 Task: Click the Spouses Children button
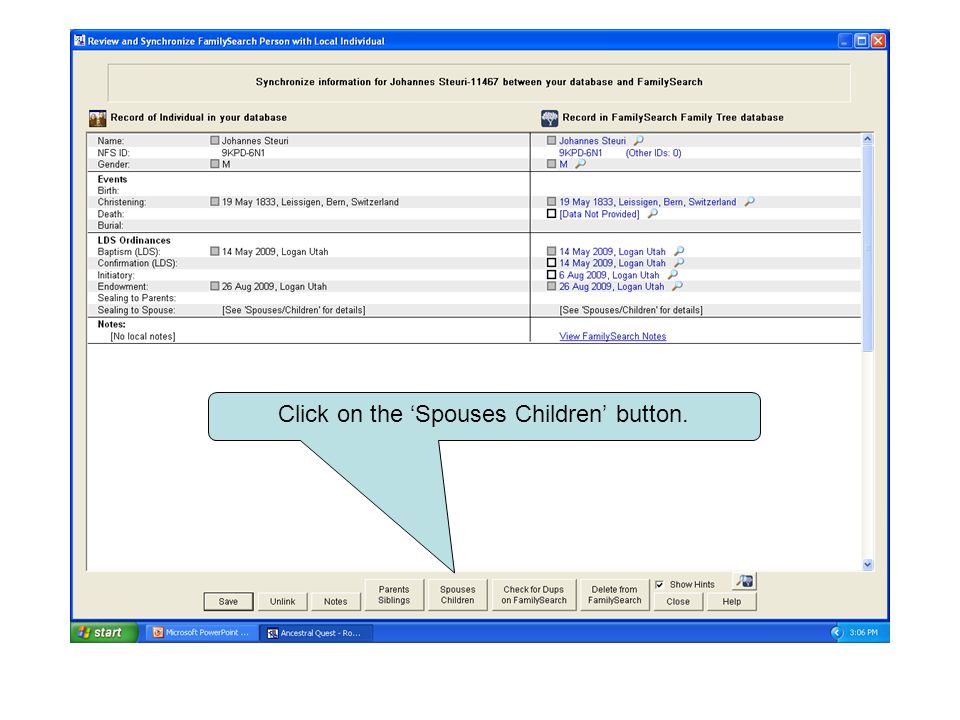(x=457, y=594)
